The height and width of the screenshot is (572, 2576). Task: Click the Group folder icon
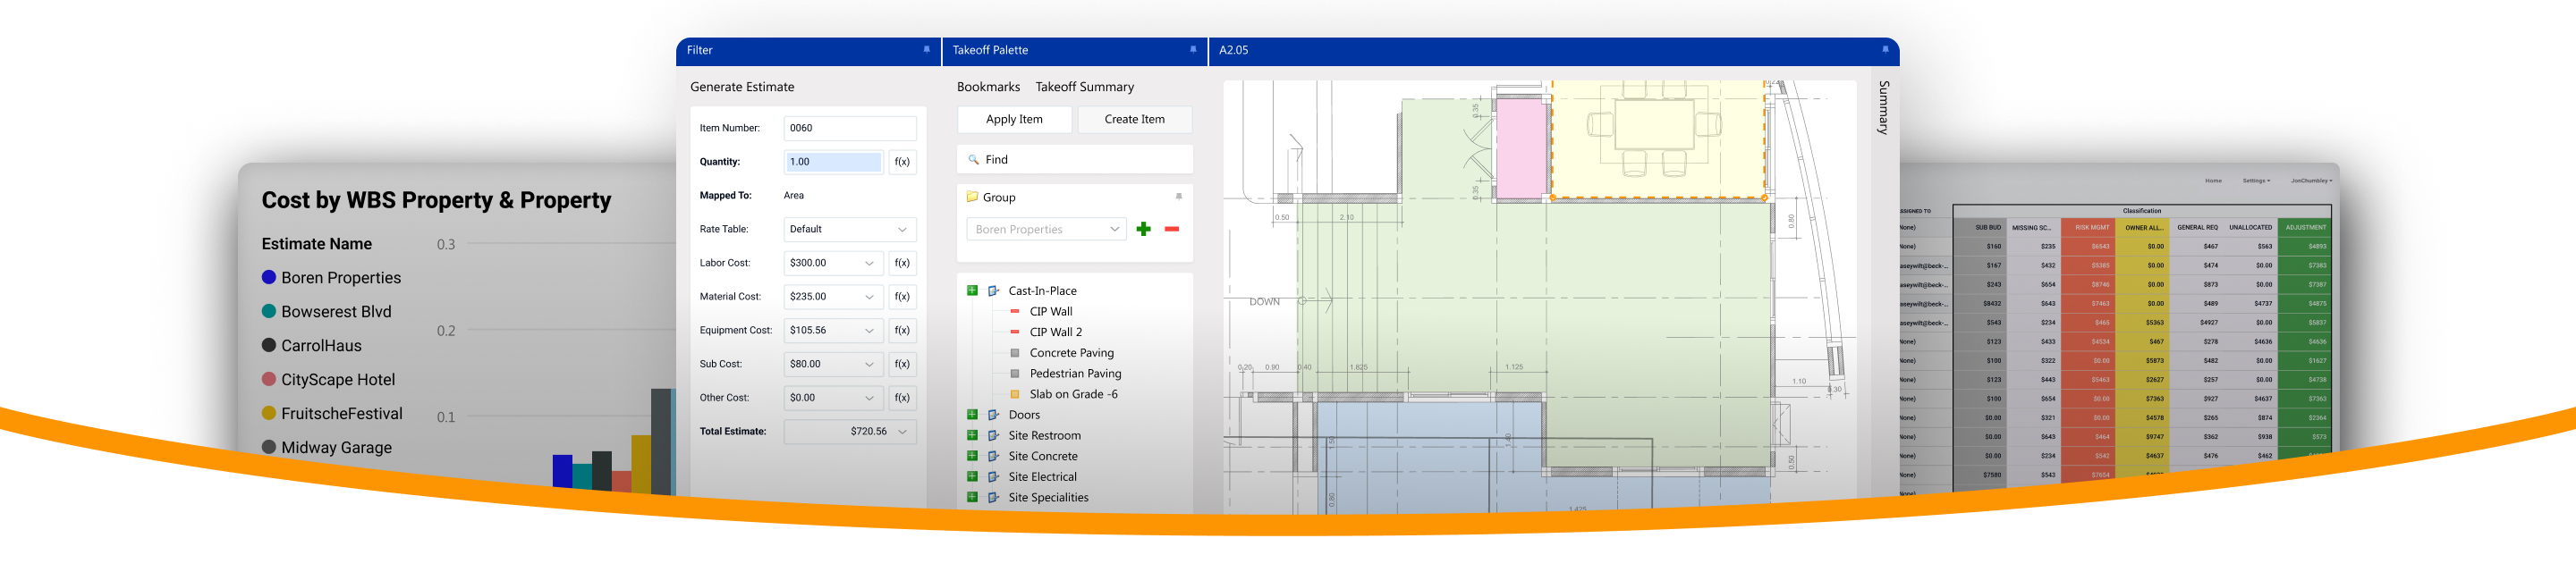pos(972,197)
